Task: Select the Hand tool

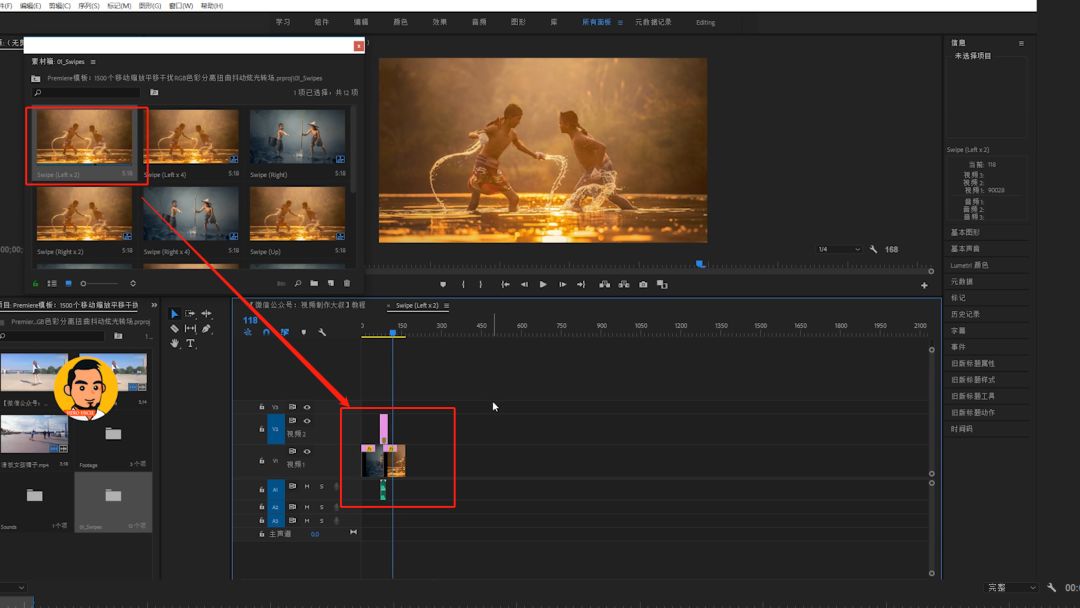Action: (x=174, y=343)
